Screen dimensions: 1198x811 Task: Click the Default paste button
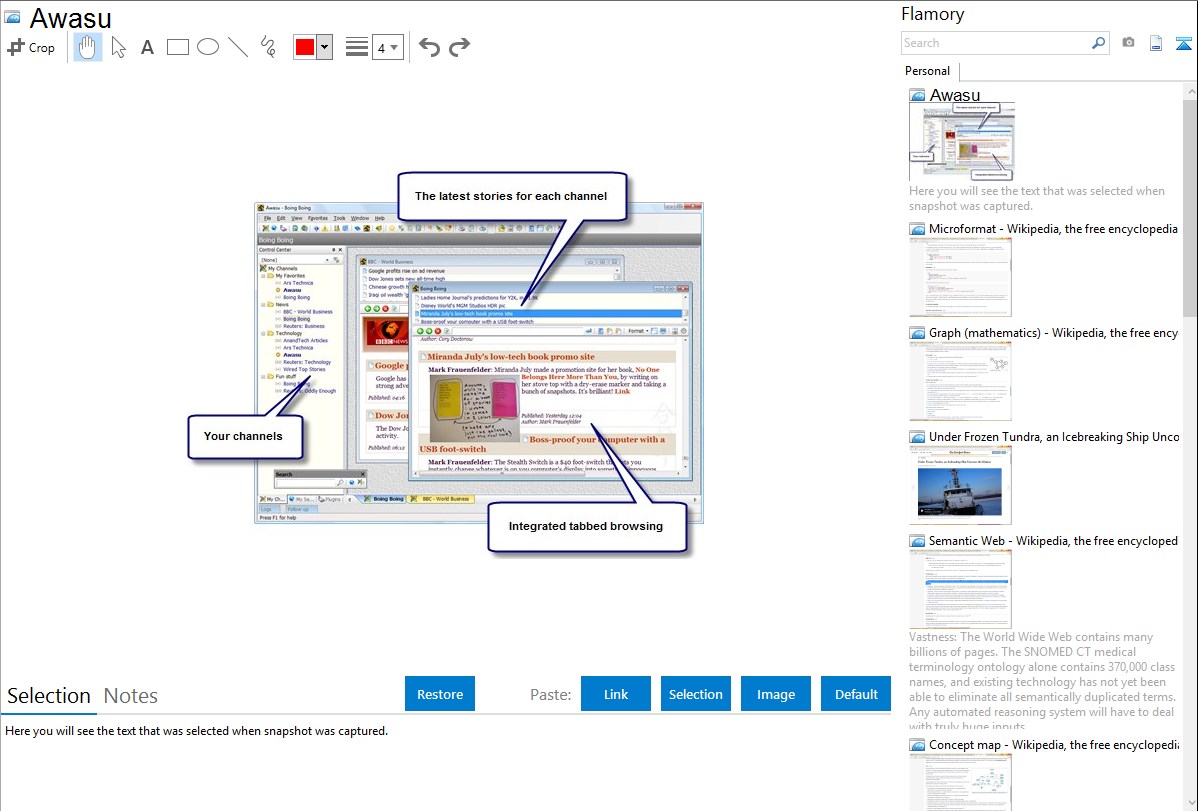(x=856, y=694)
